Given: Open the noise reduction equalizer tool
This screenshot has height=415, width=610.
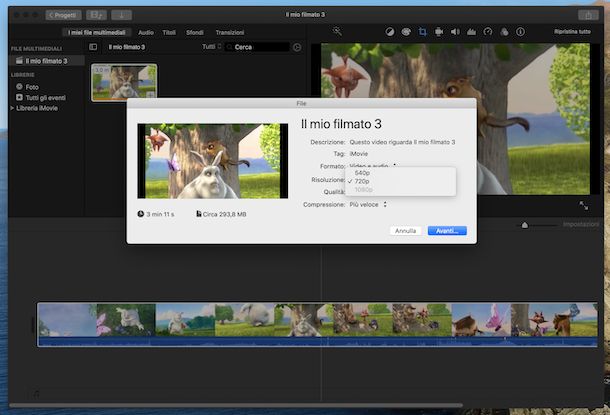Looking at the screenshot, I should click(x=472, y=32).
